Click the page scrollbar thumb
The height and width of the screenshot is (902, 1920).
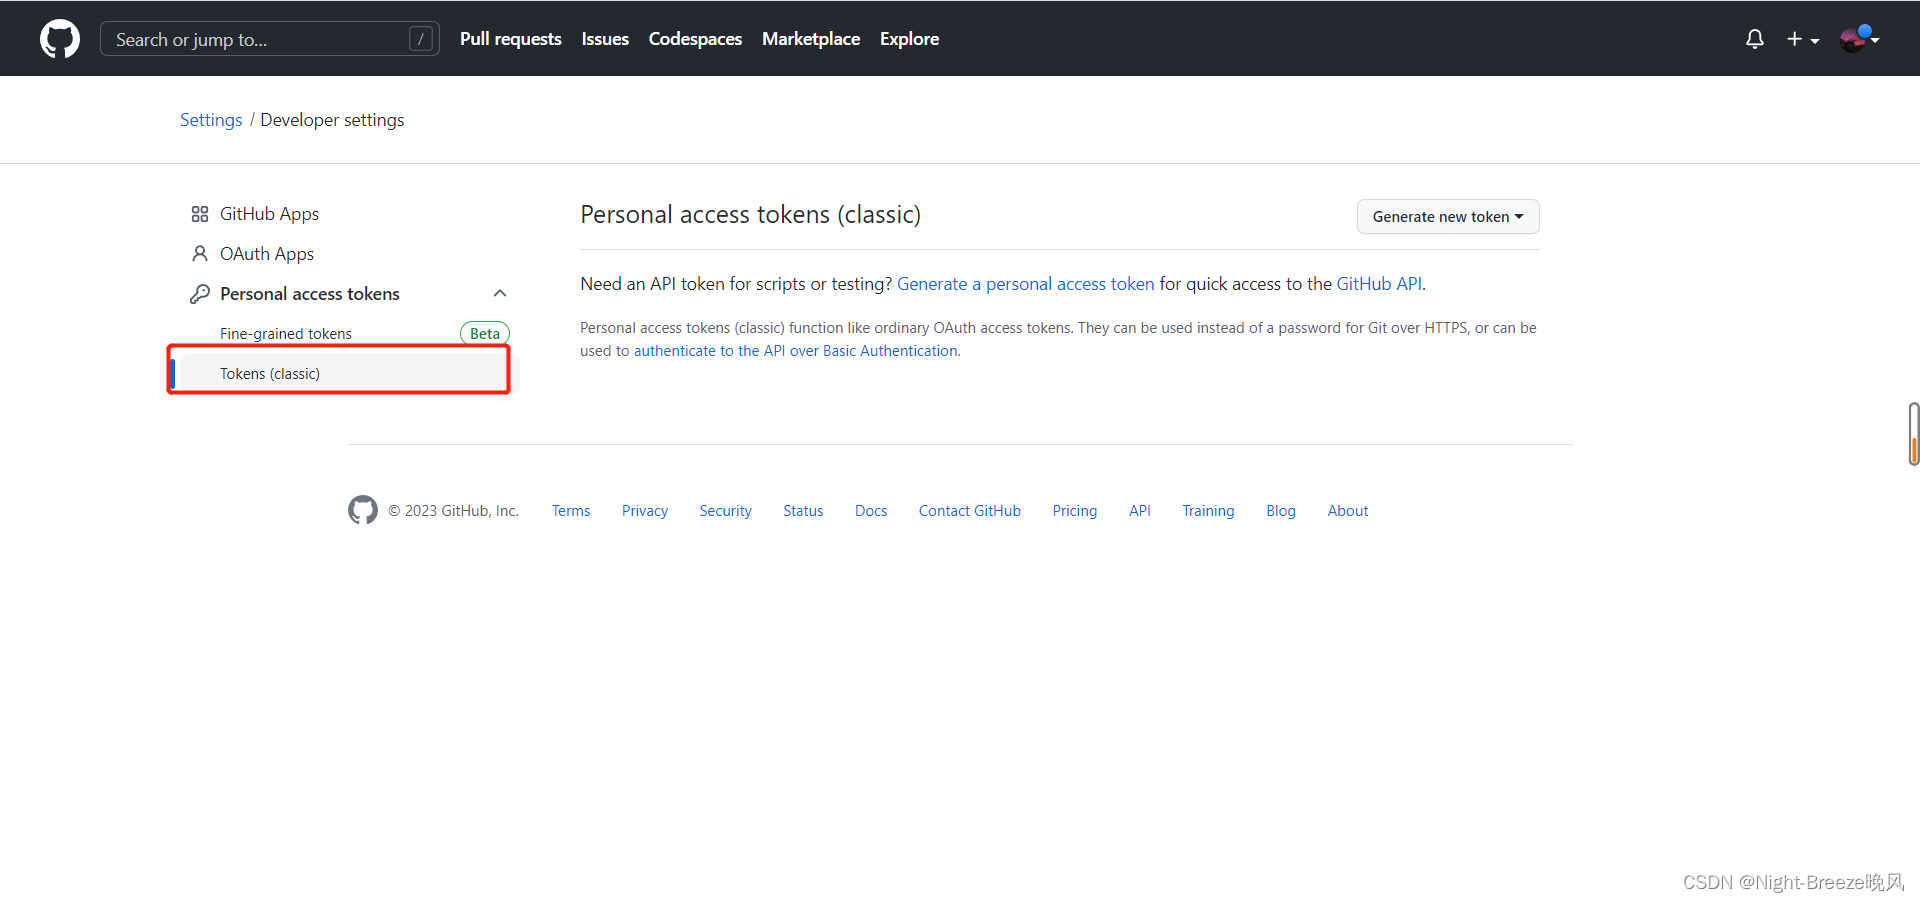[x=1914, y=434]
